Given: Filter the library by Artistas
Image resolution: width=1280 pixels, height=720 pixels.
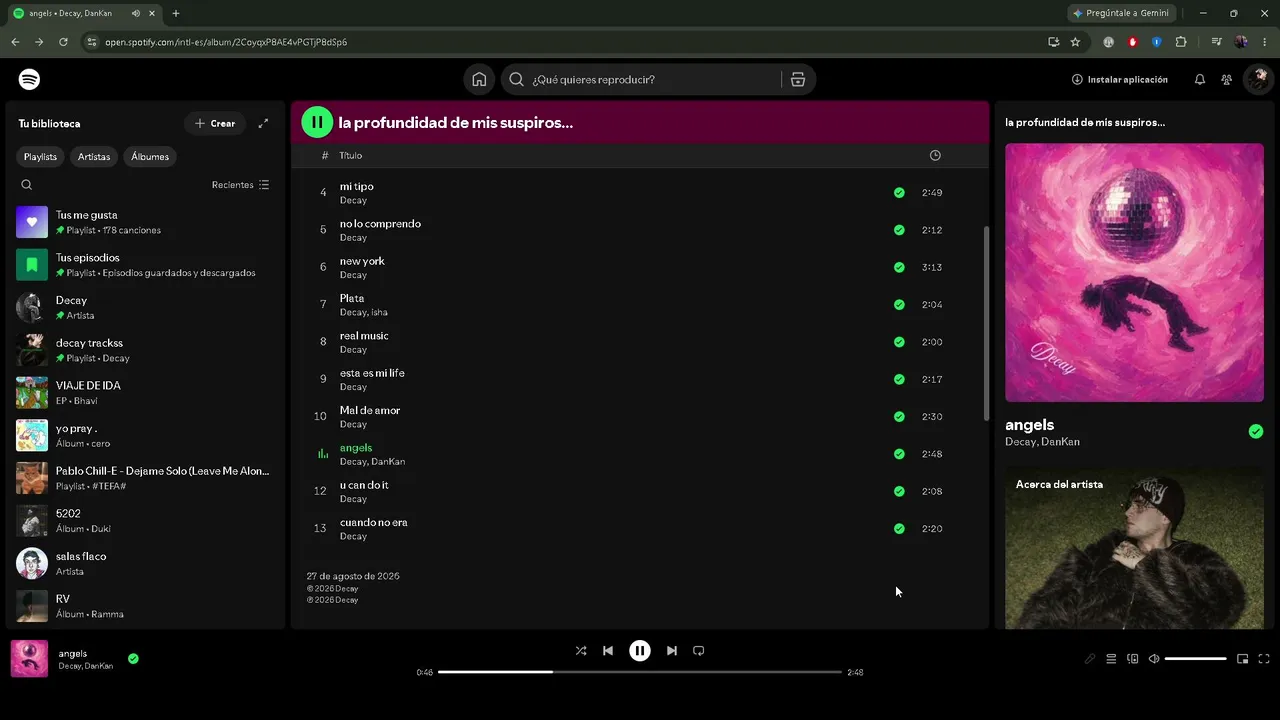Looking at the screenshot, I should click(x=94, y=157).
